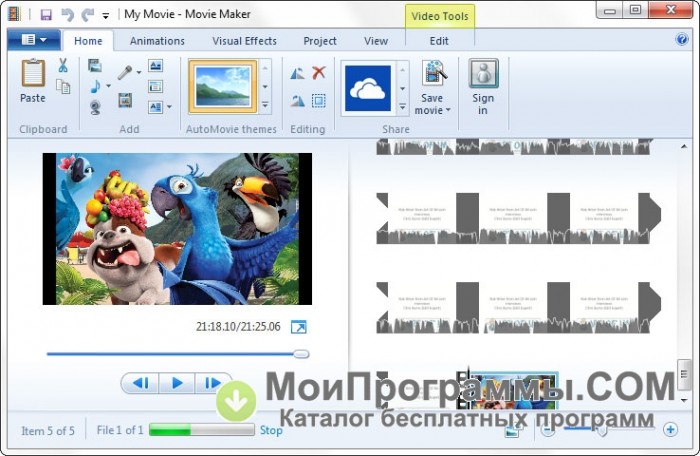Expand Share destinations gallery

[403, 107]
